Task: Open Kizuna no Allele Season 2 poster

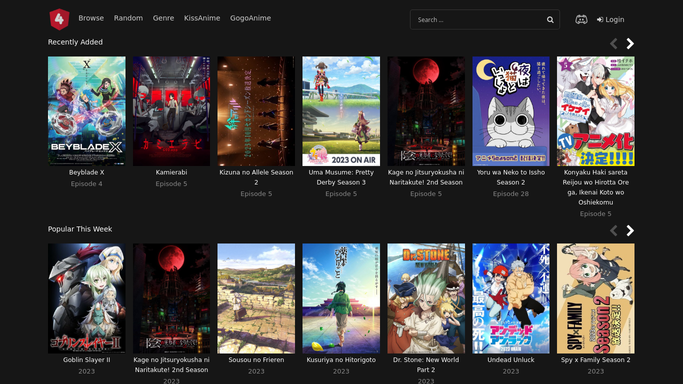Action: tap(256, 111)
